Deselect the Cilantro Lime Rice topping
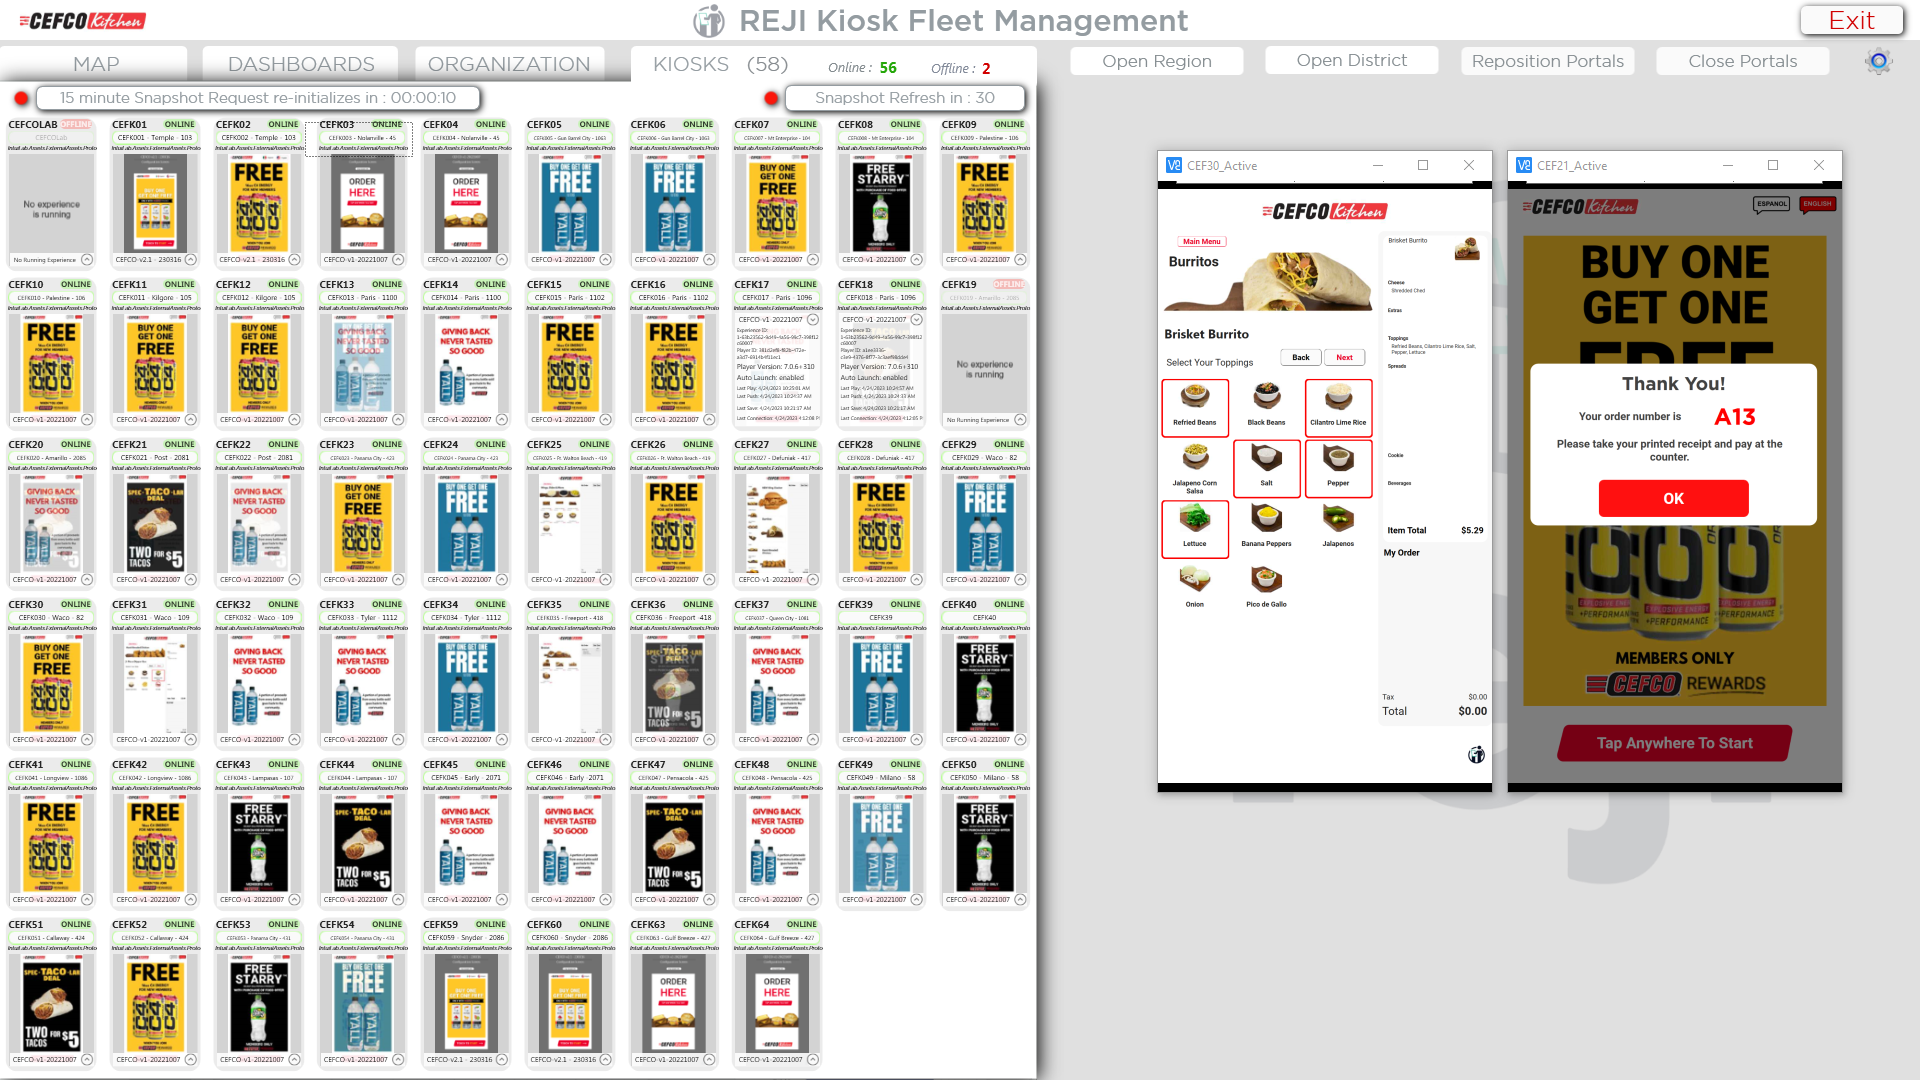Viewport: 1920px width, 1080px height. [1338, 407]
